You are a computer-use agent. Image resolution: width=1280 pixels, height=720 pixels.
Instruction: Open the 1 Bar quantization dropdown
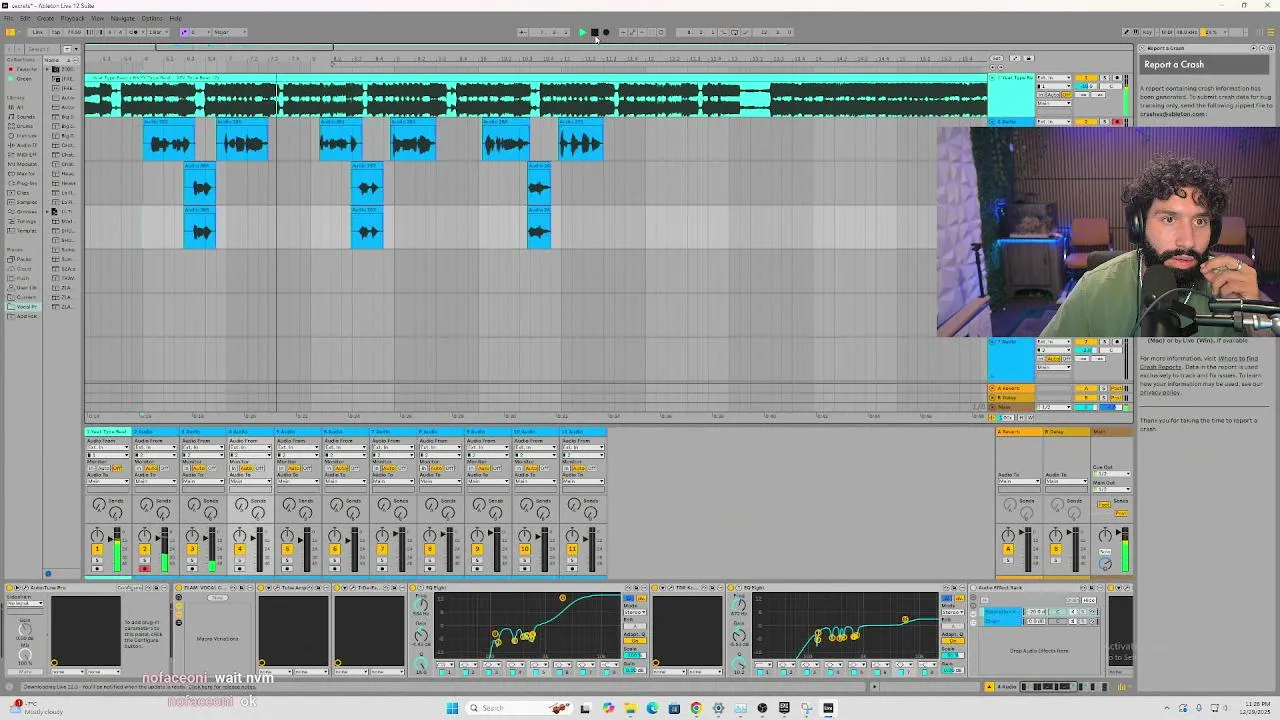158,32
